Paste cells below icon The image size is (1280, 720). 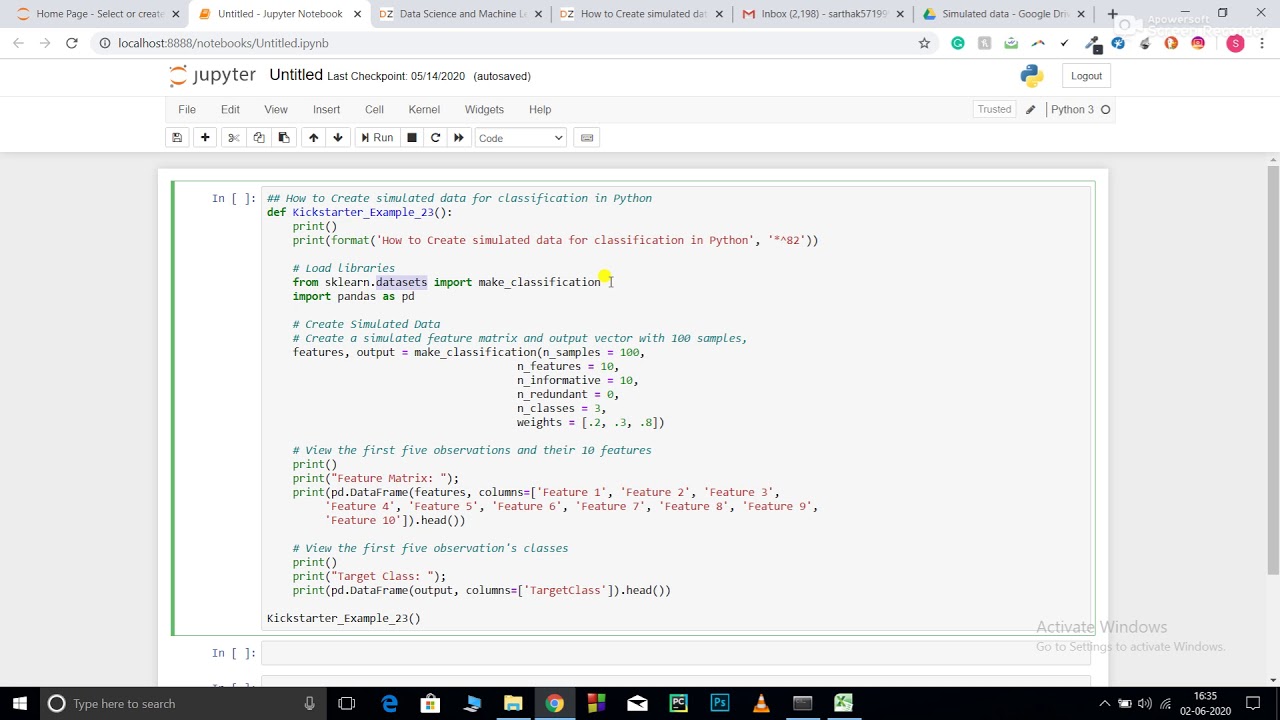(x=284, y=138)
